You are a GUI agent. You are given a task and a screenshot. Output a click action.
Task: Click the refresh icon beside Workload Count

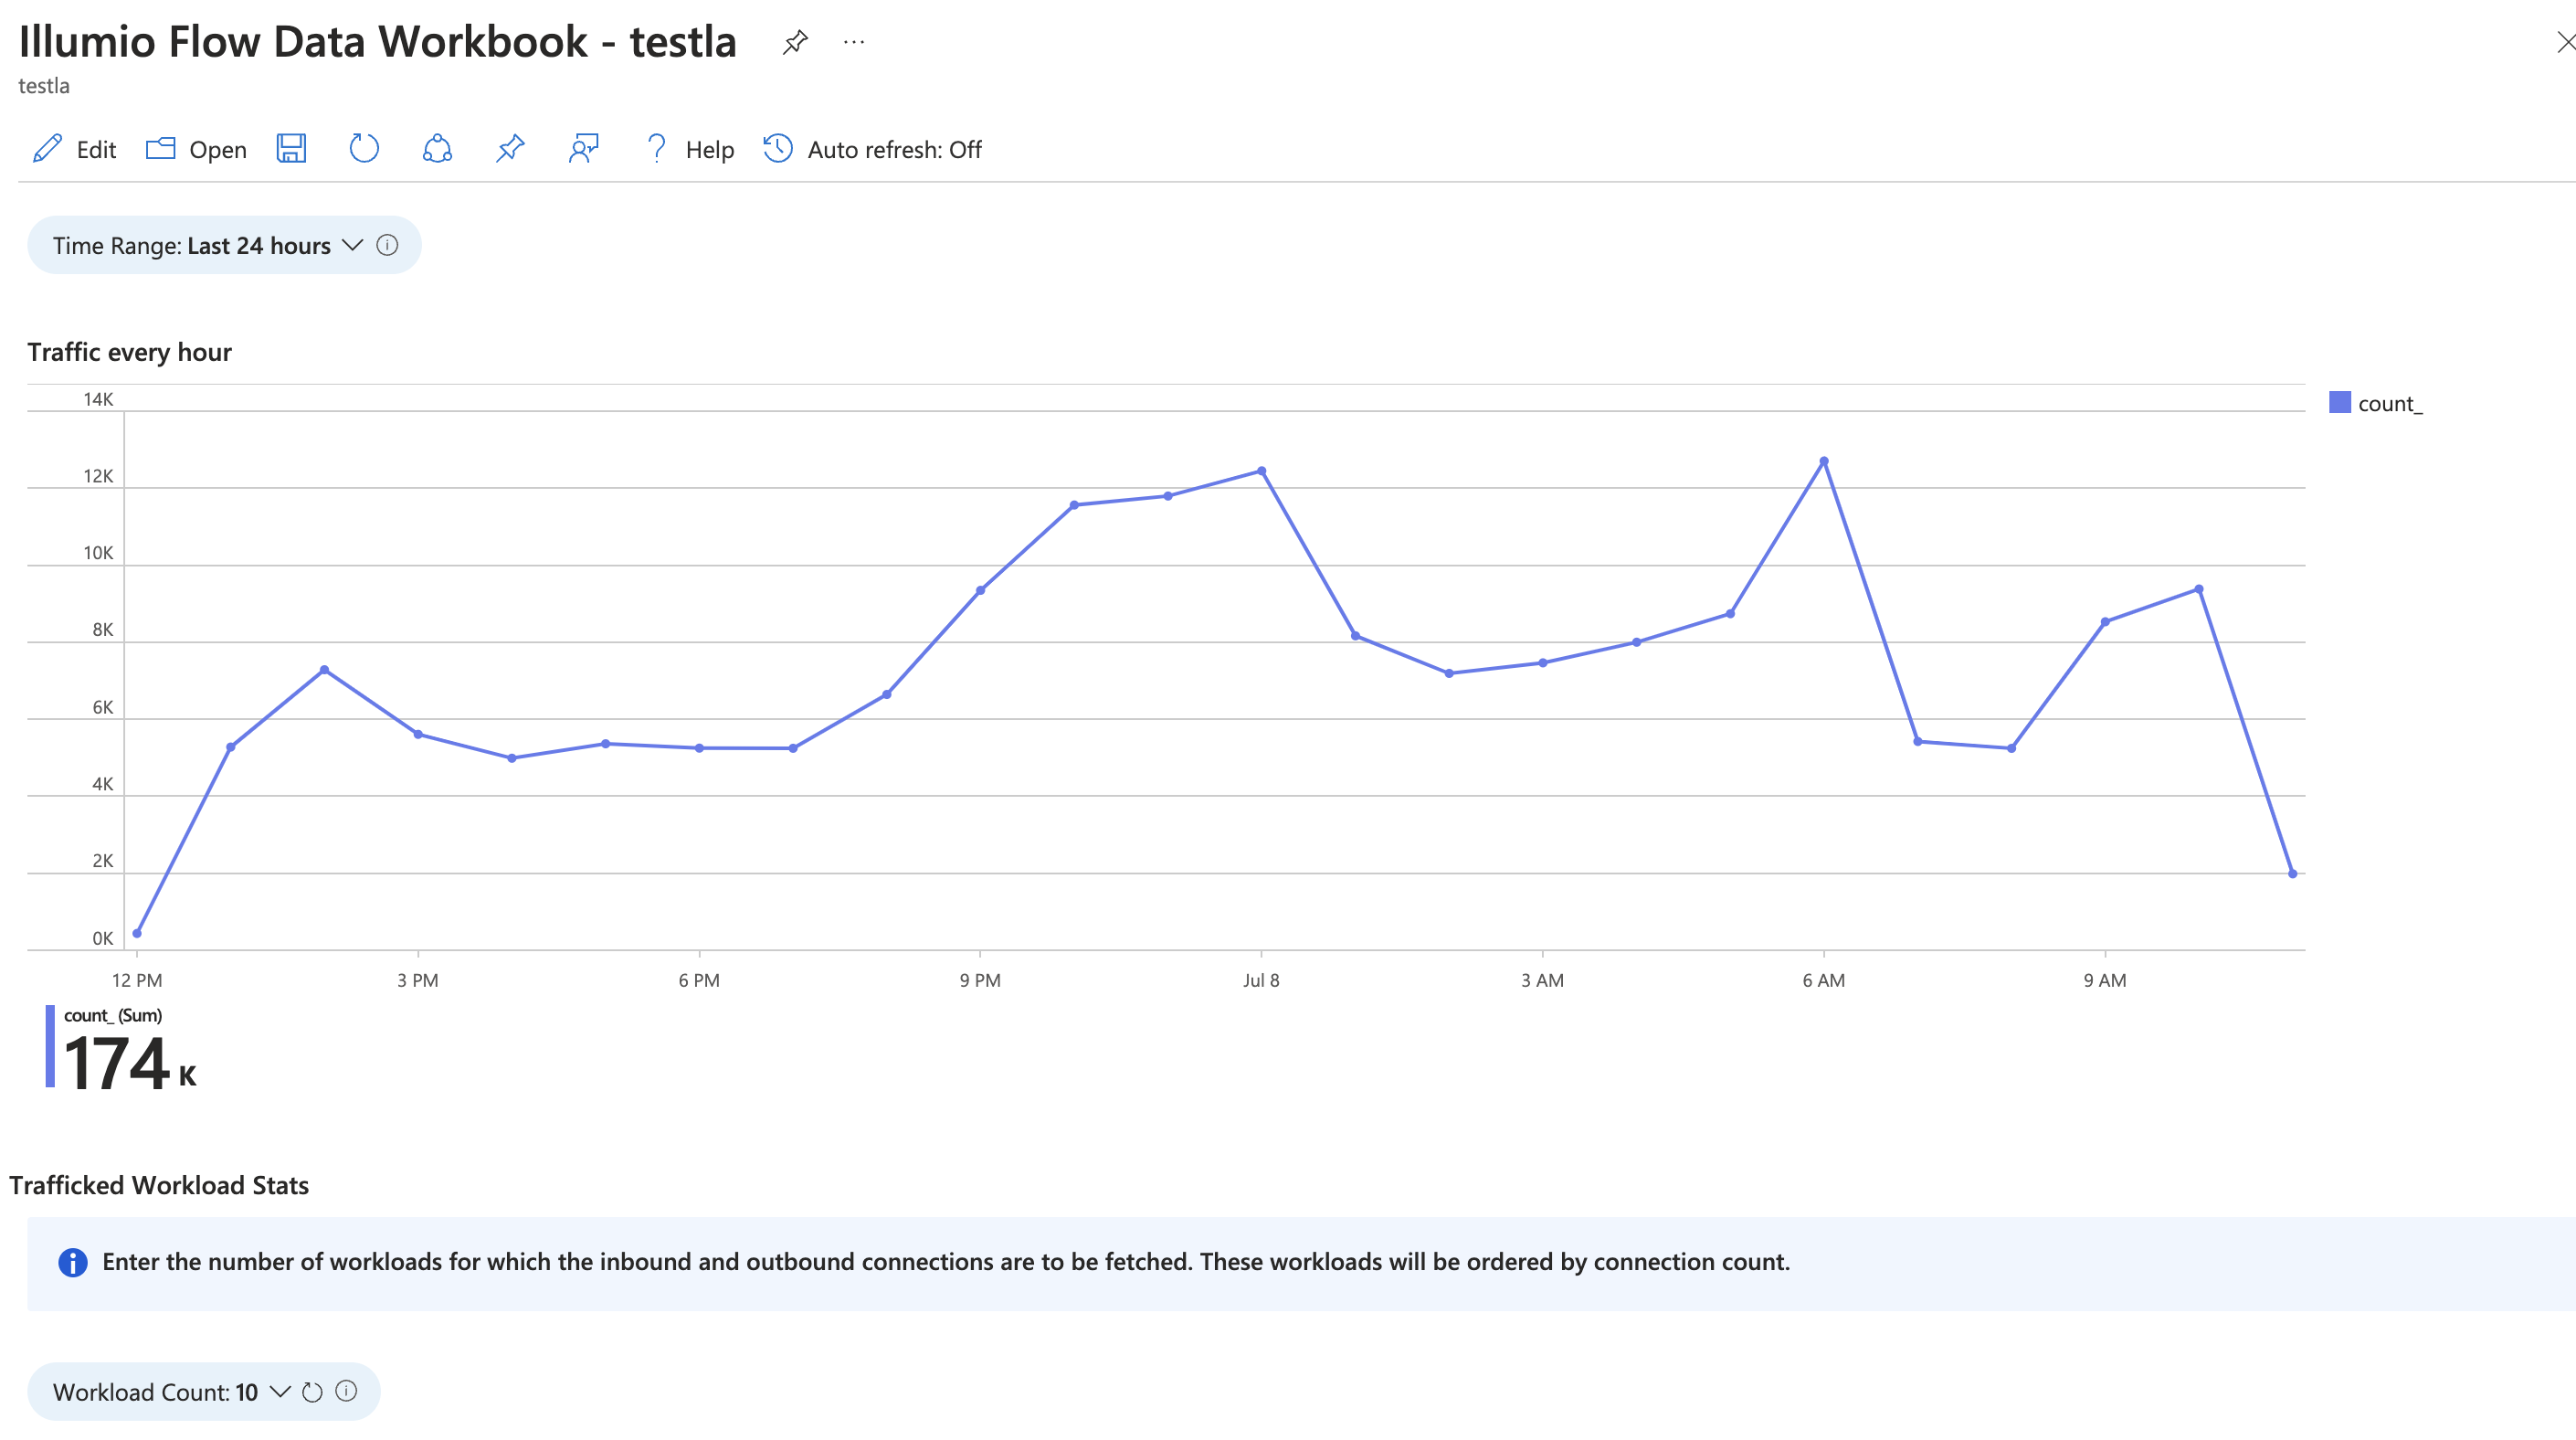pos(312,1391)
